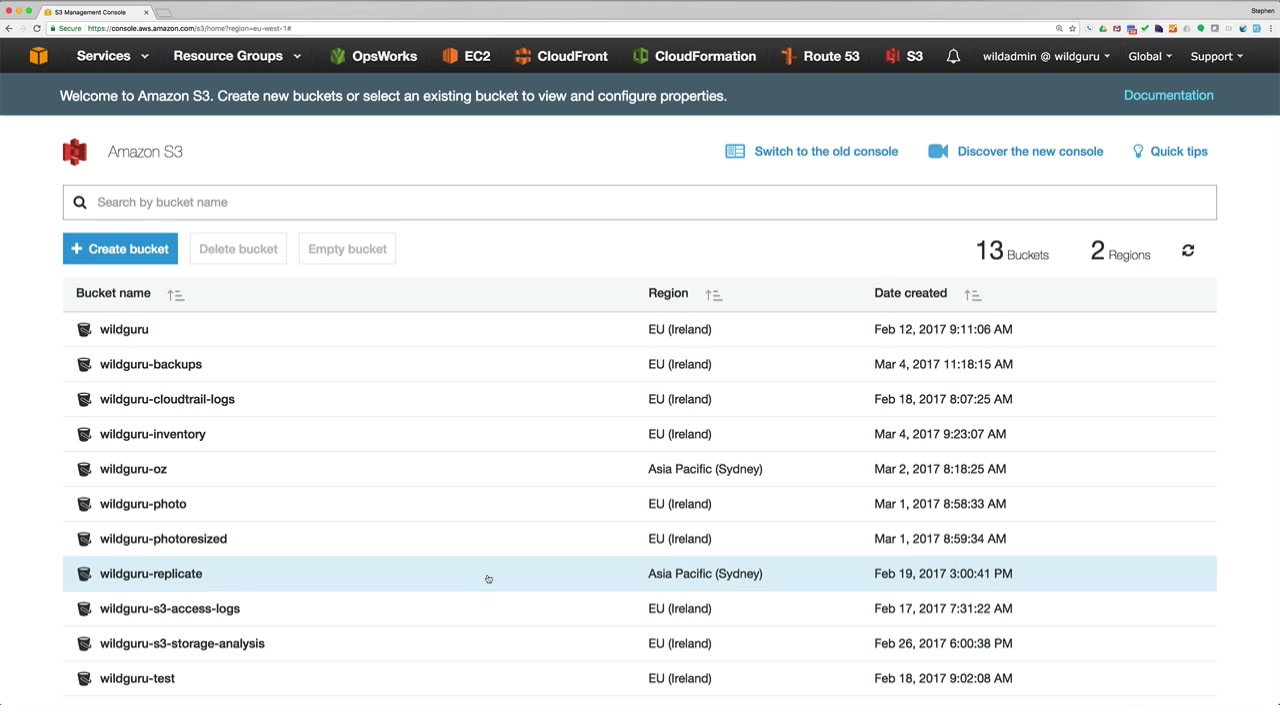Click the Bucket name column header
Screen dimensions: 1280x720
pos(113,293)
